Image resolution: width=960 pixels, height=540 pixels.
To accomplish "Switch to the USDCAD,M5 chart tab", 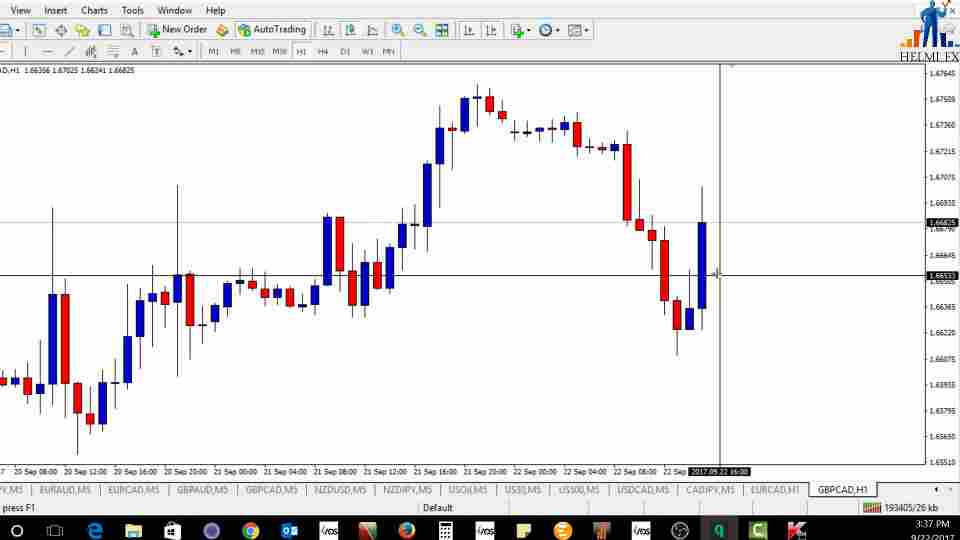I will point(643,490).
